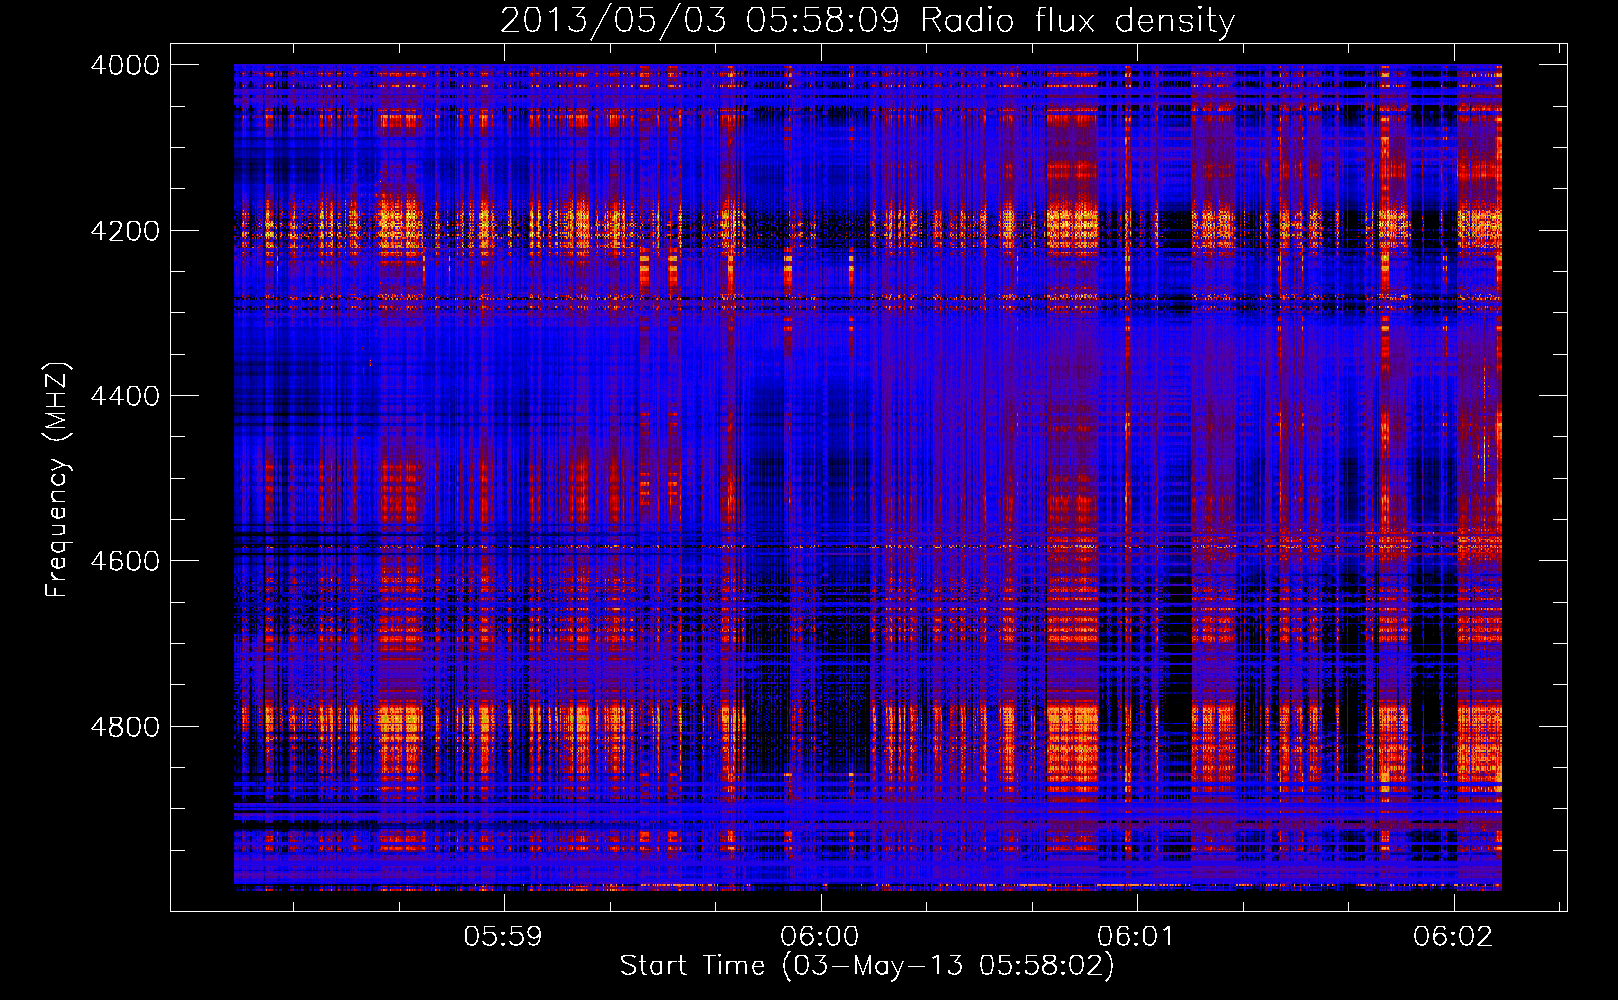Click the '06:01' time axis label
This screenshot has width=1618, height=1000.
(1135, 936)
